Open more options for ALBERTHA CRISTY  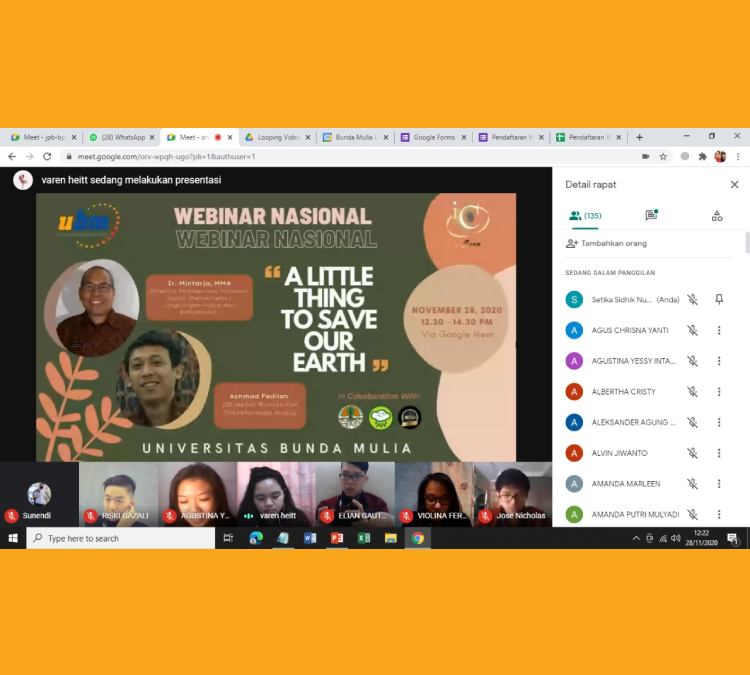coord(718,392)
